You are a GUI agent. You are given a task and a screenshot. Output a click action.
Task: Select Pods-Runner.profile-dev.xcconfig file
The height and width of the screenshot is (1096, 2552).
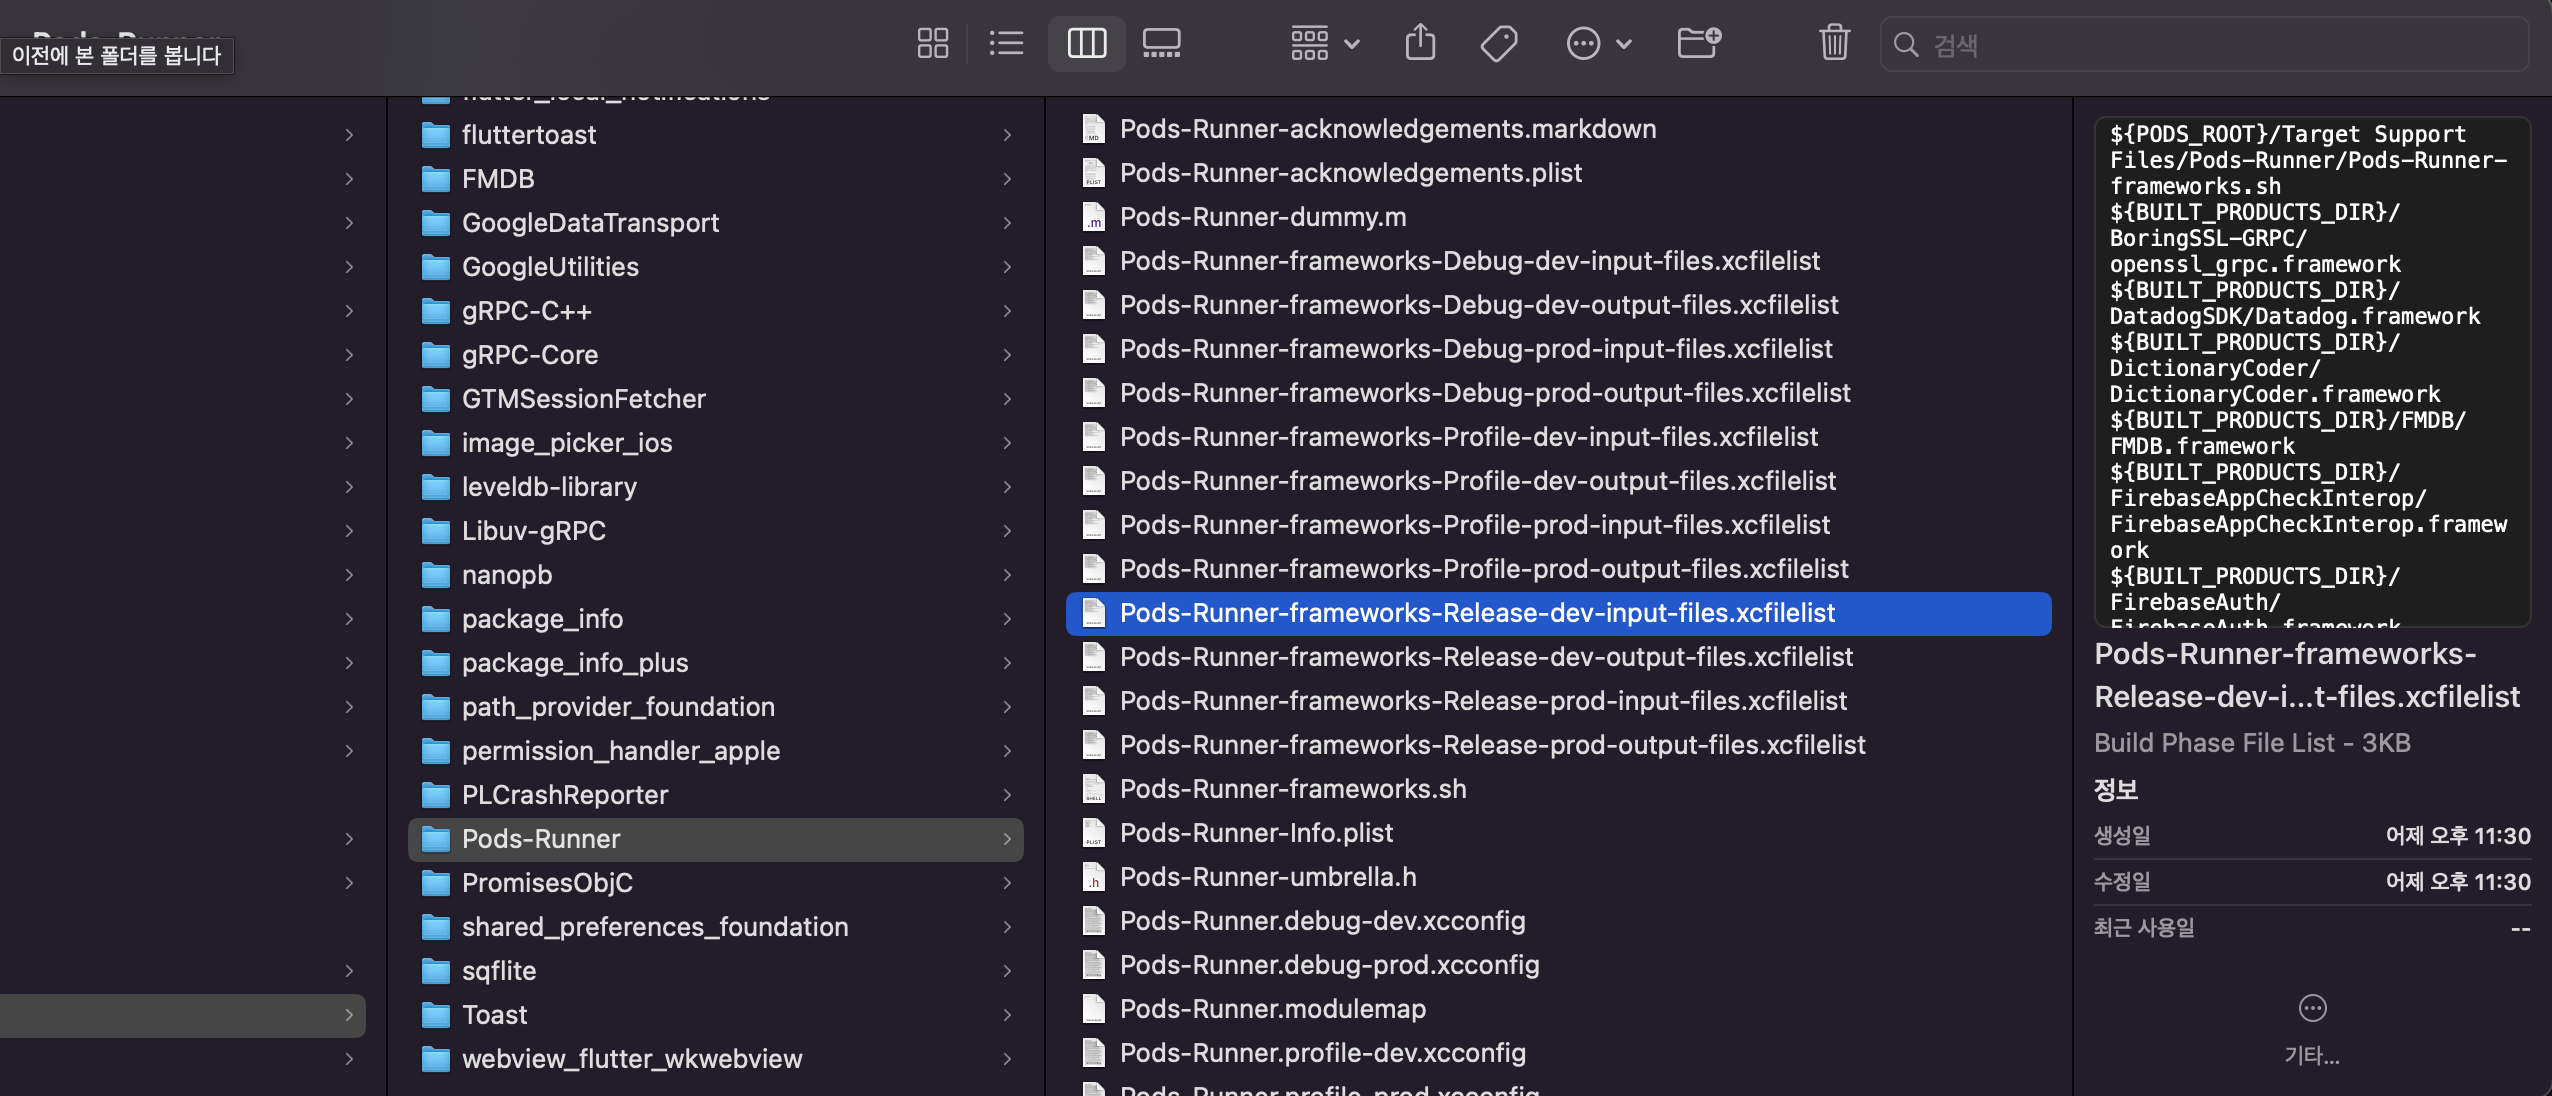[x=1558, y=1053]
